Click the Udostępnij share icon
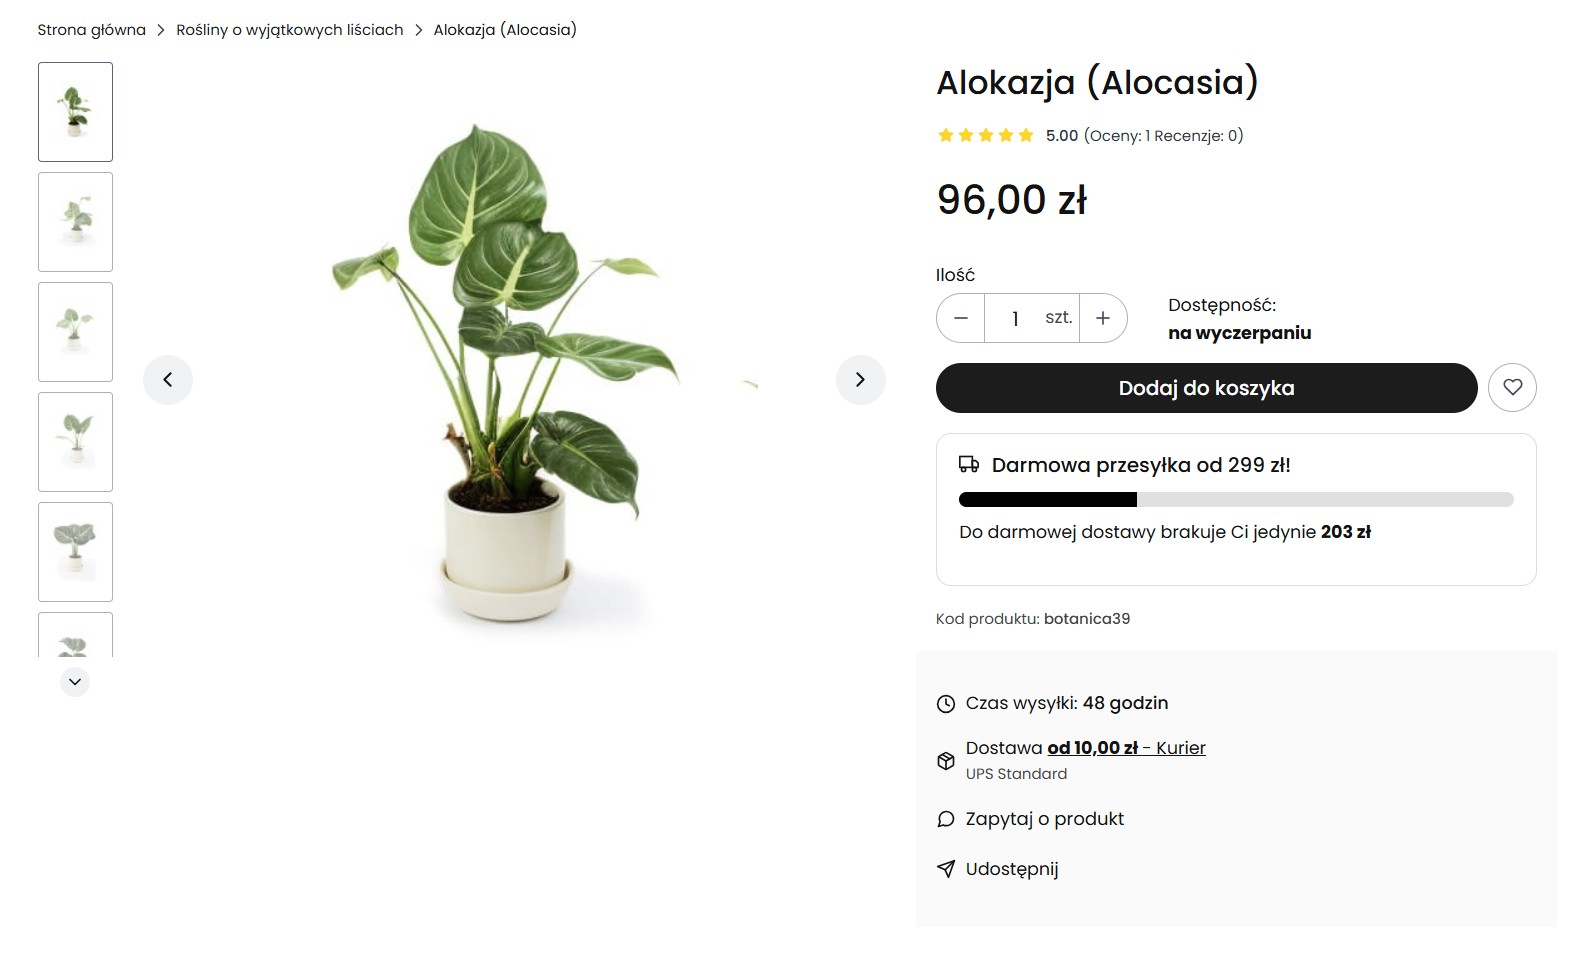 [945, 868]
